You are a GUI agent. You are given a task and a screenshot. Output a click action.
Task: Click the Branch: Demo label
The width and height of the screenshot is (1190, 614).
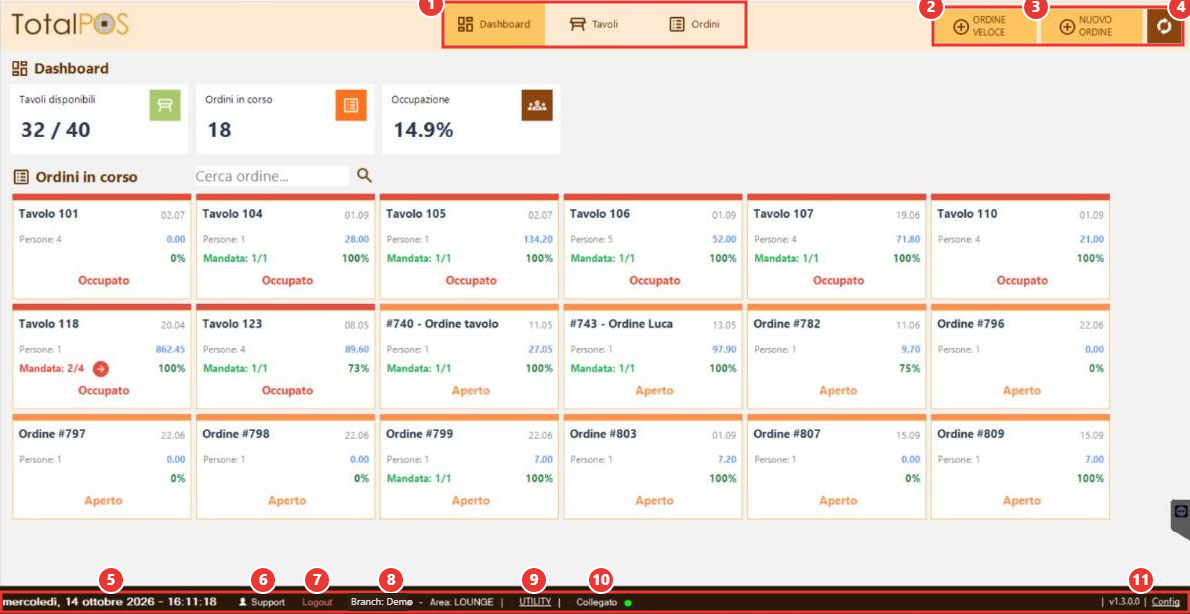click(382, 602)
